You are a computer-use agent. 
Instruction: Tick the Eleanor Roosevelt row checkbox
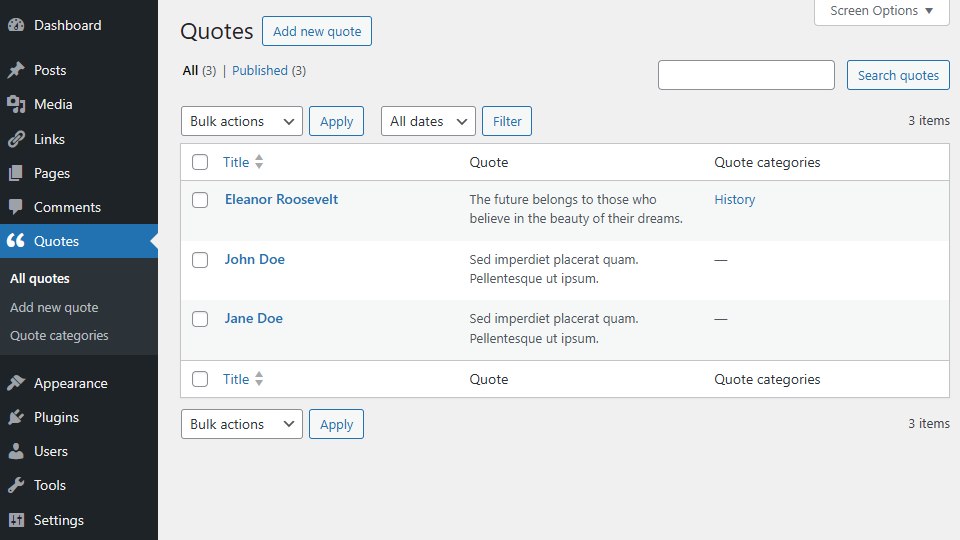point(200,200)
